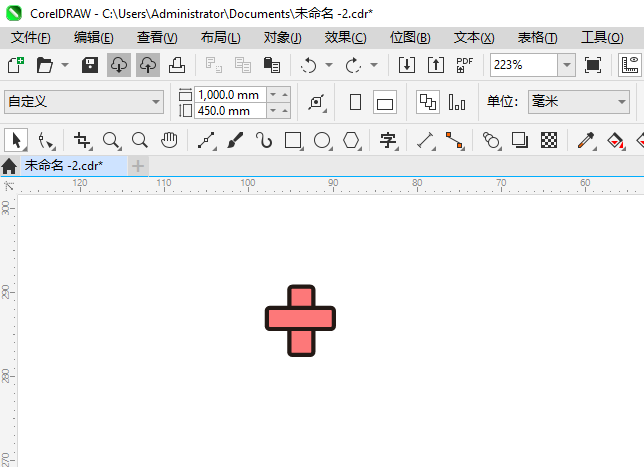Create a new document icon

16,65
